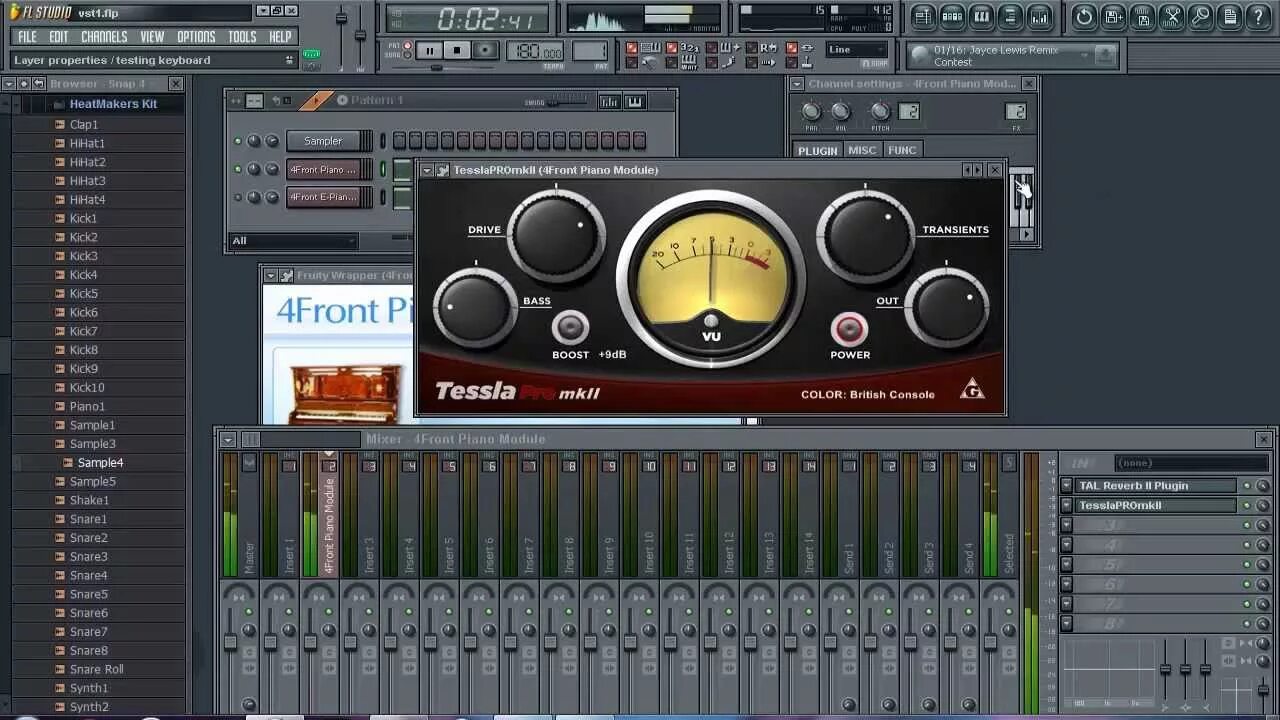Open the Mixer window options arrow
Viewport: 1280px width, 720px height.
click(228, 439)
